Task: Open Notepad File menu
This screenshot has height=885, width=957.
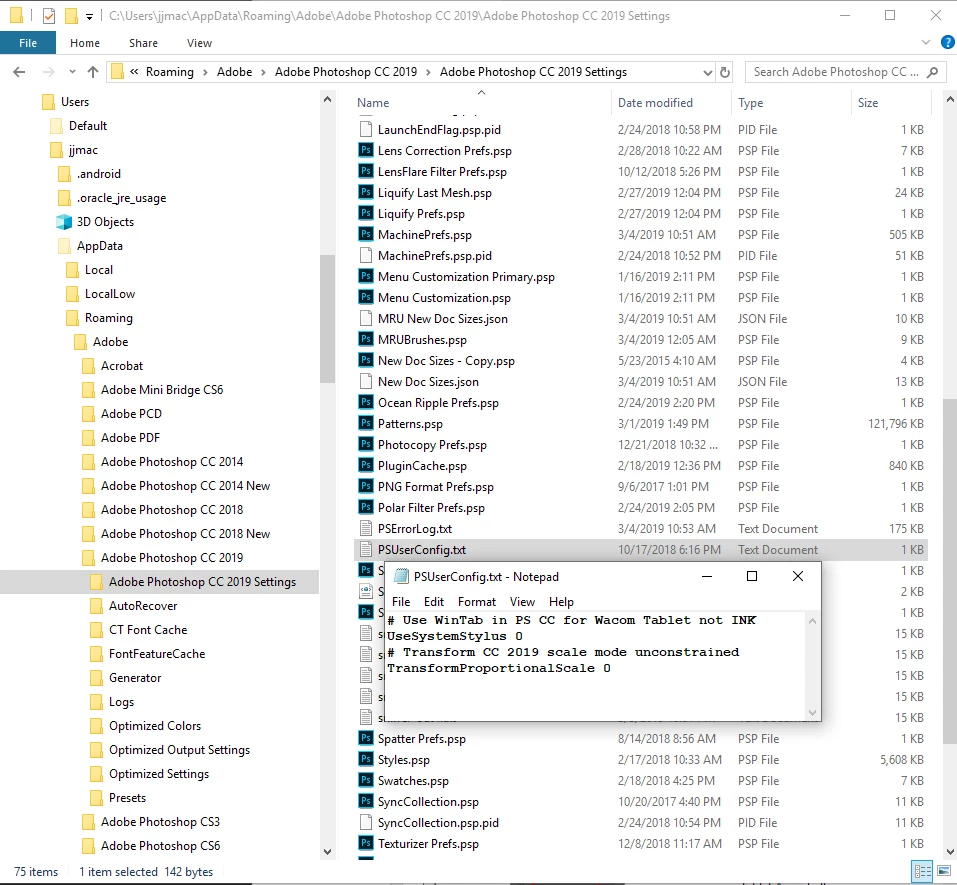Action: pos(401,602)
